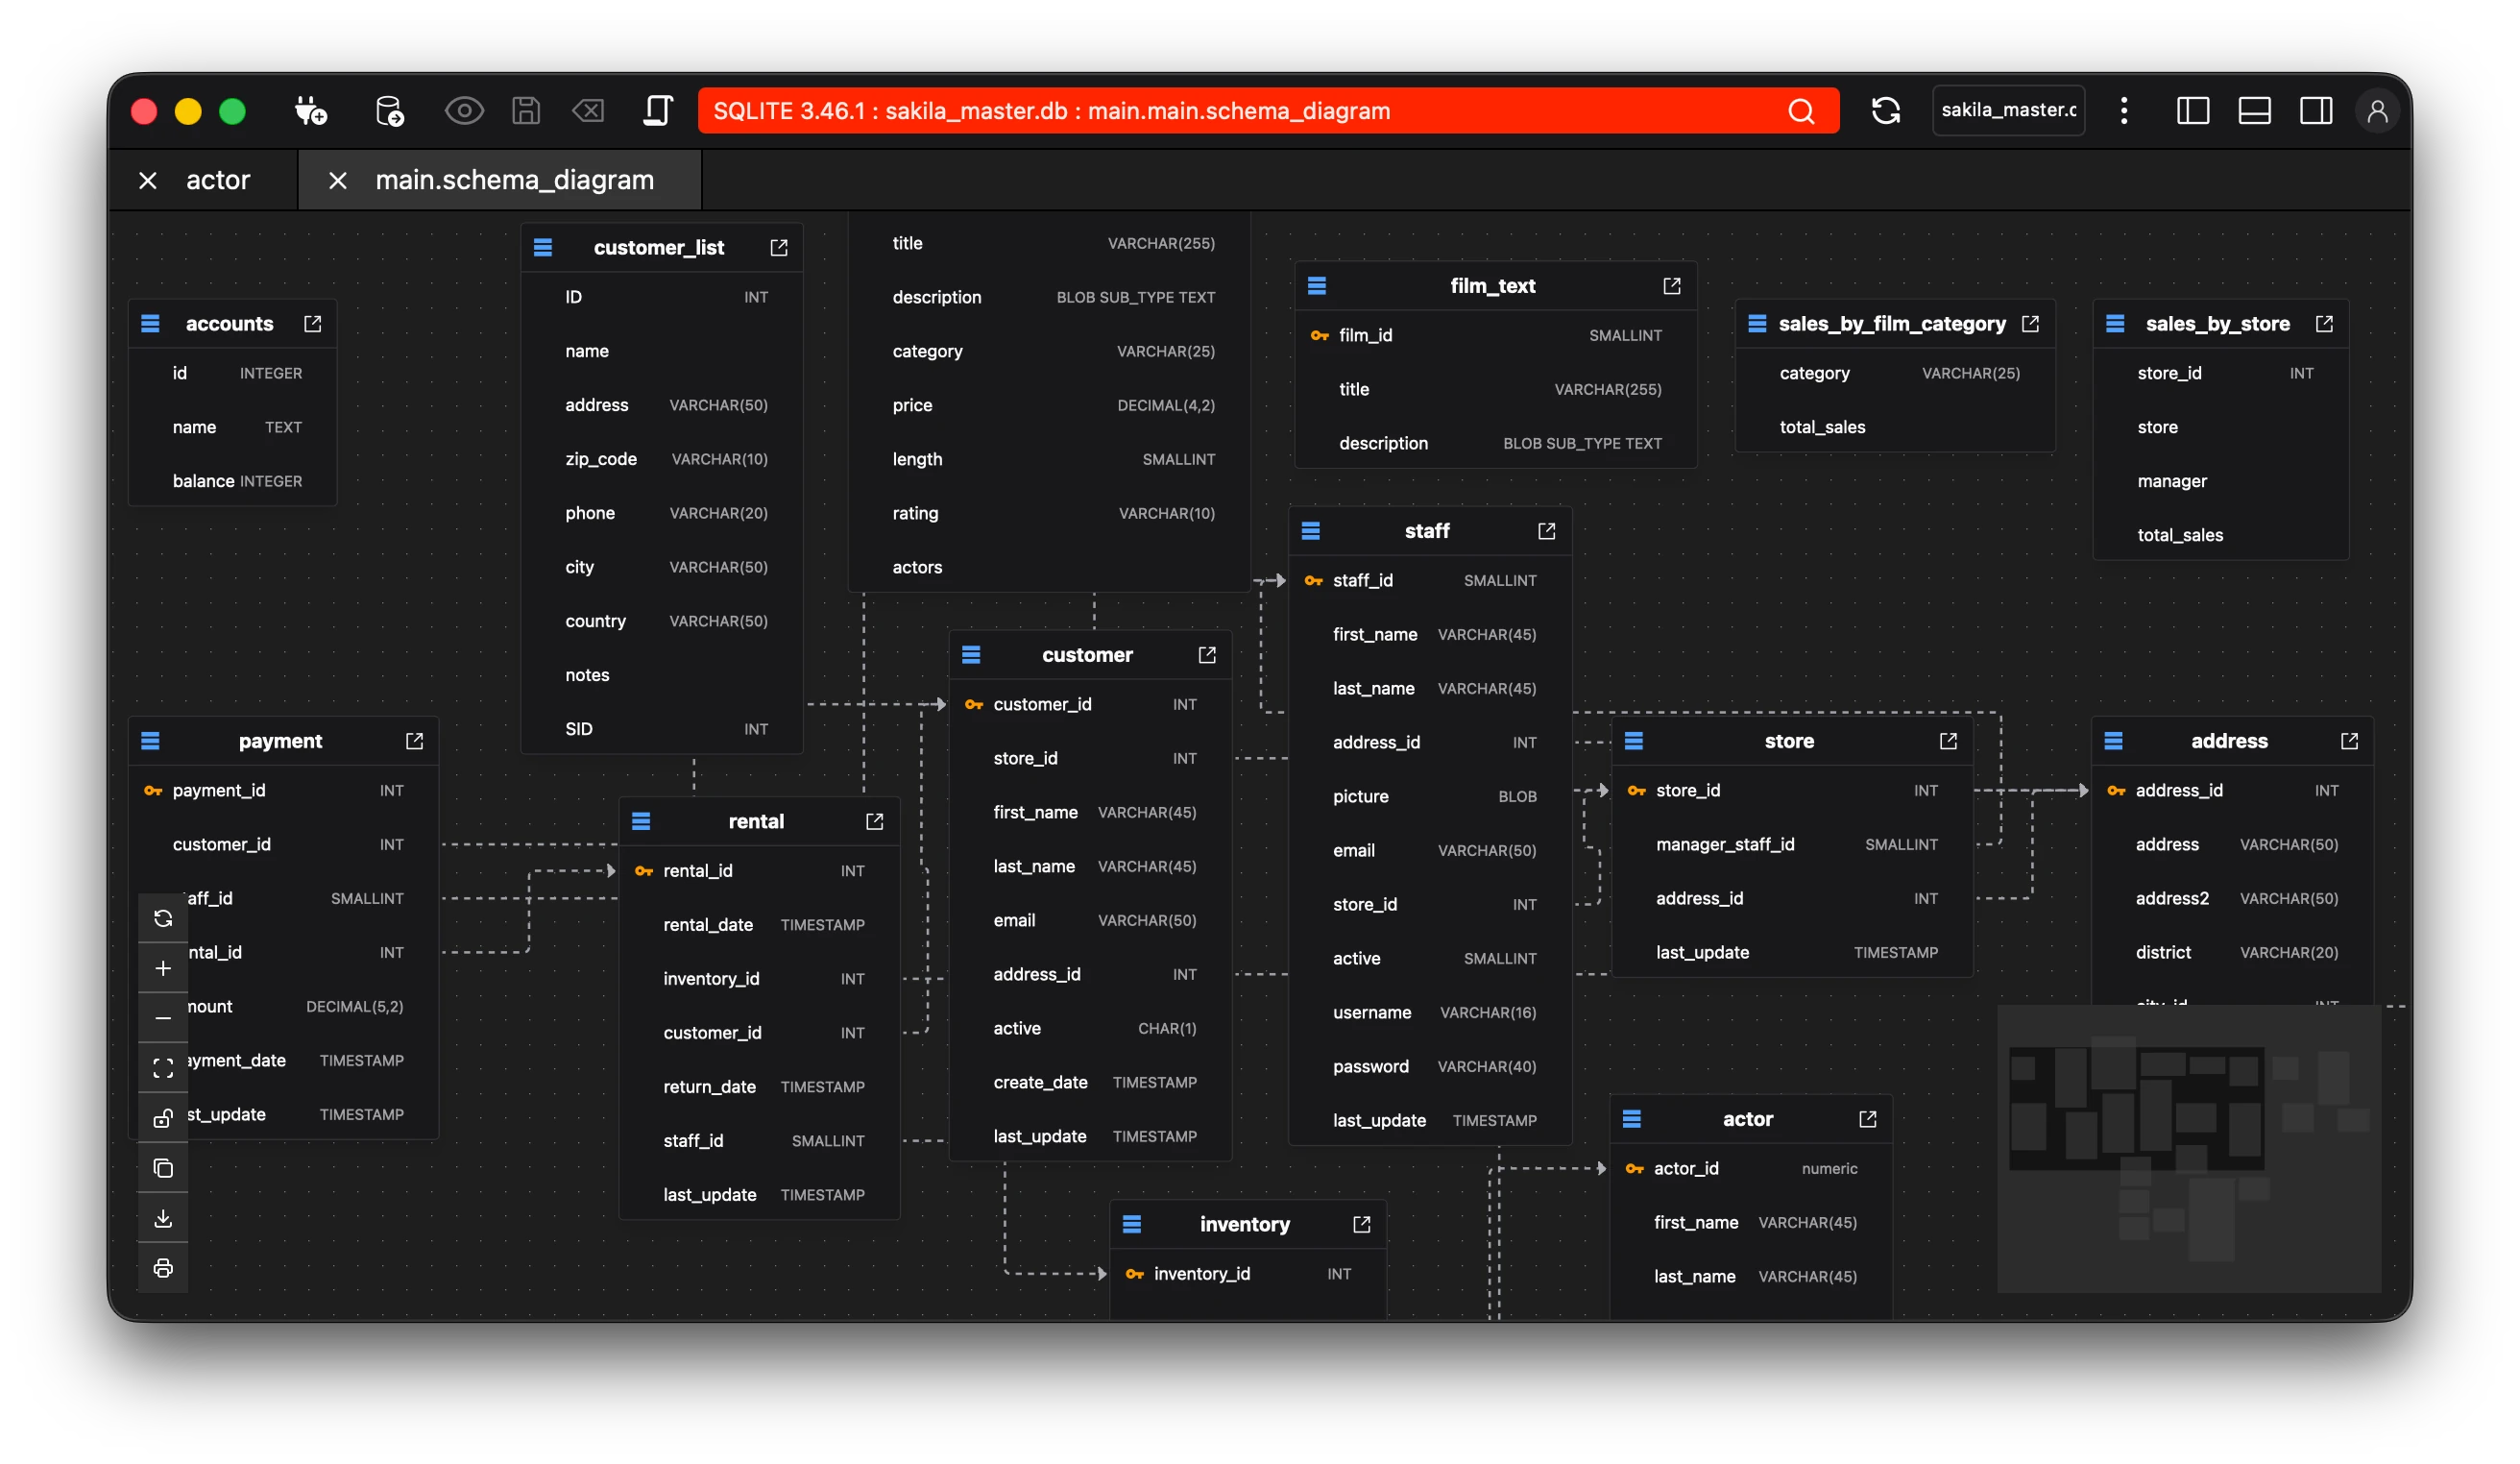
Task: Open the film_text table external link icon
Action: pyautogui.click(x=1671, y=286)
